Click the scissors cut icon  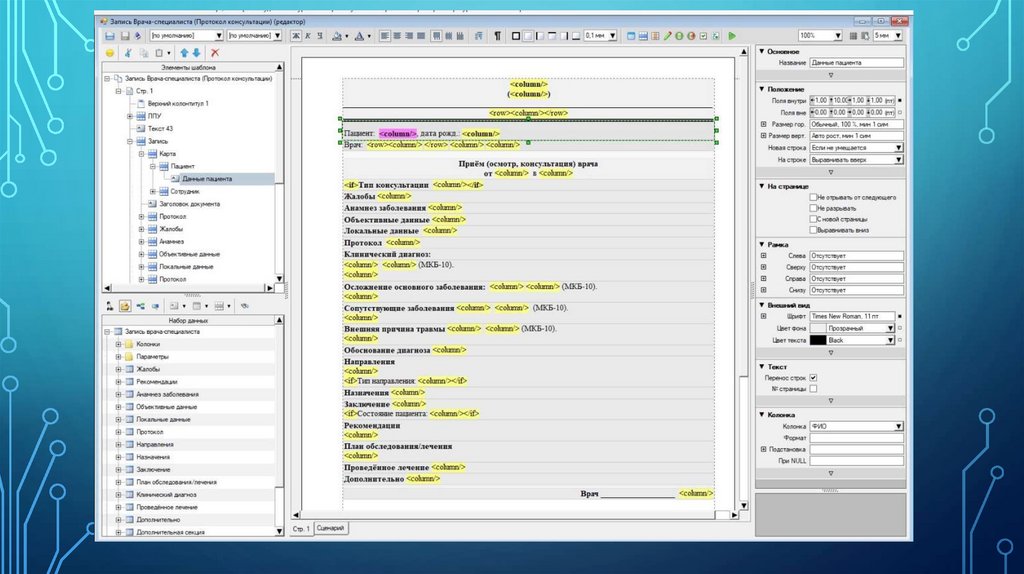coord(128,52)
